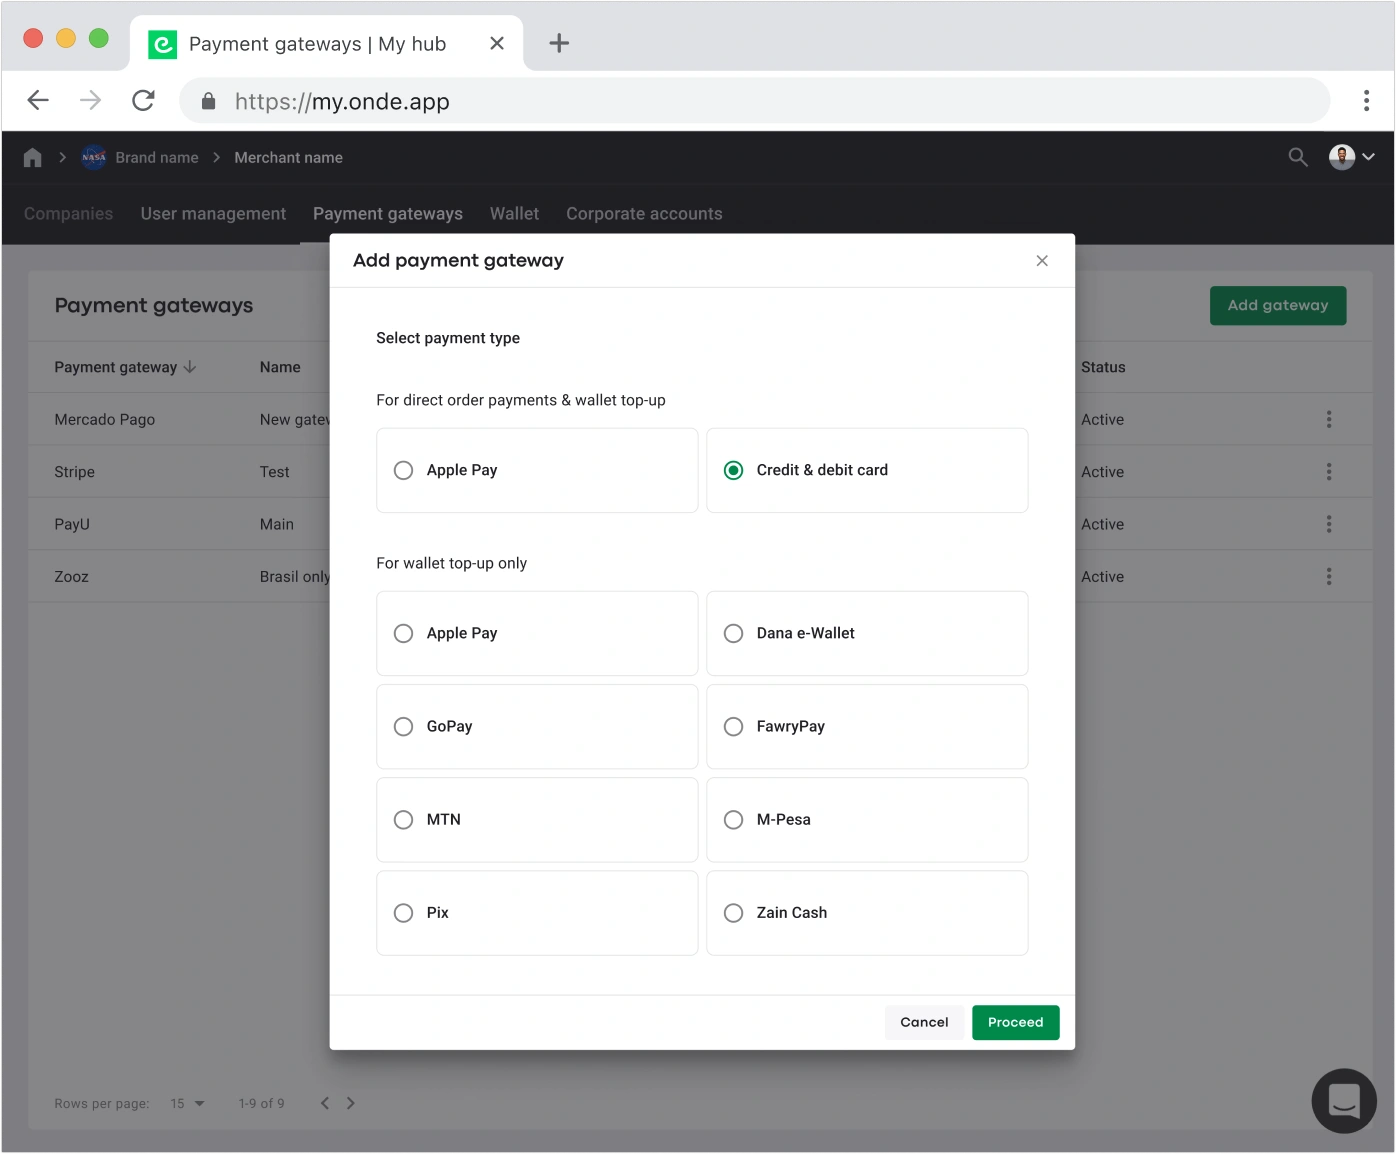Open row options for Zooz gateway
This screenshot has height=1154, width=1396.
pyautogui.click(x=1328, y=577)
